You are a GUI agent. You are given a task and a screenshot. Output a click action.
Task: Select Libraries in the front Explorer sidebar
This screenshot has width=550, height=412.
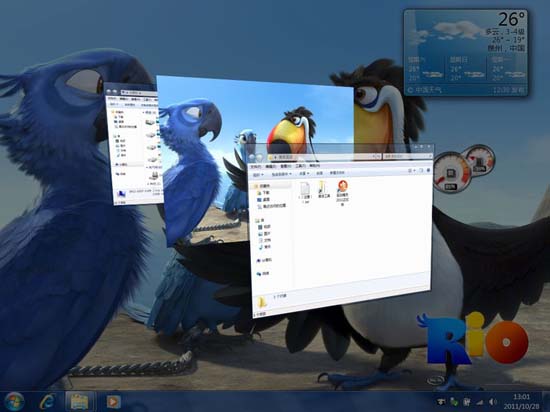tap(261, 220)
